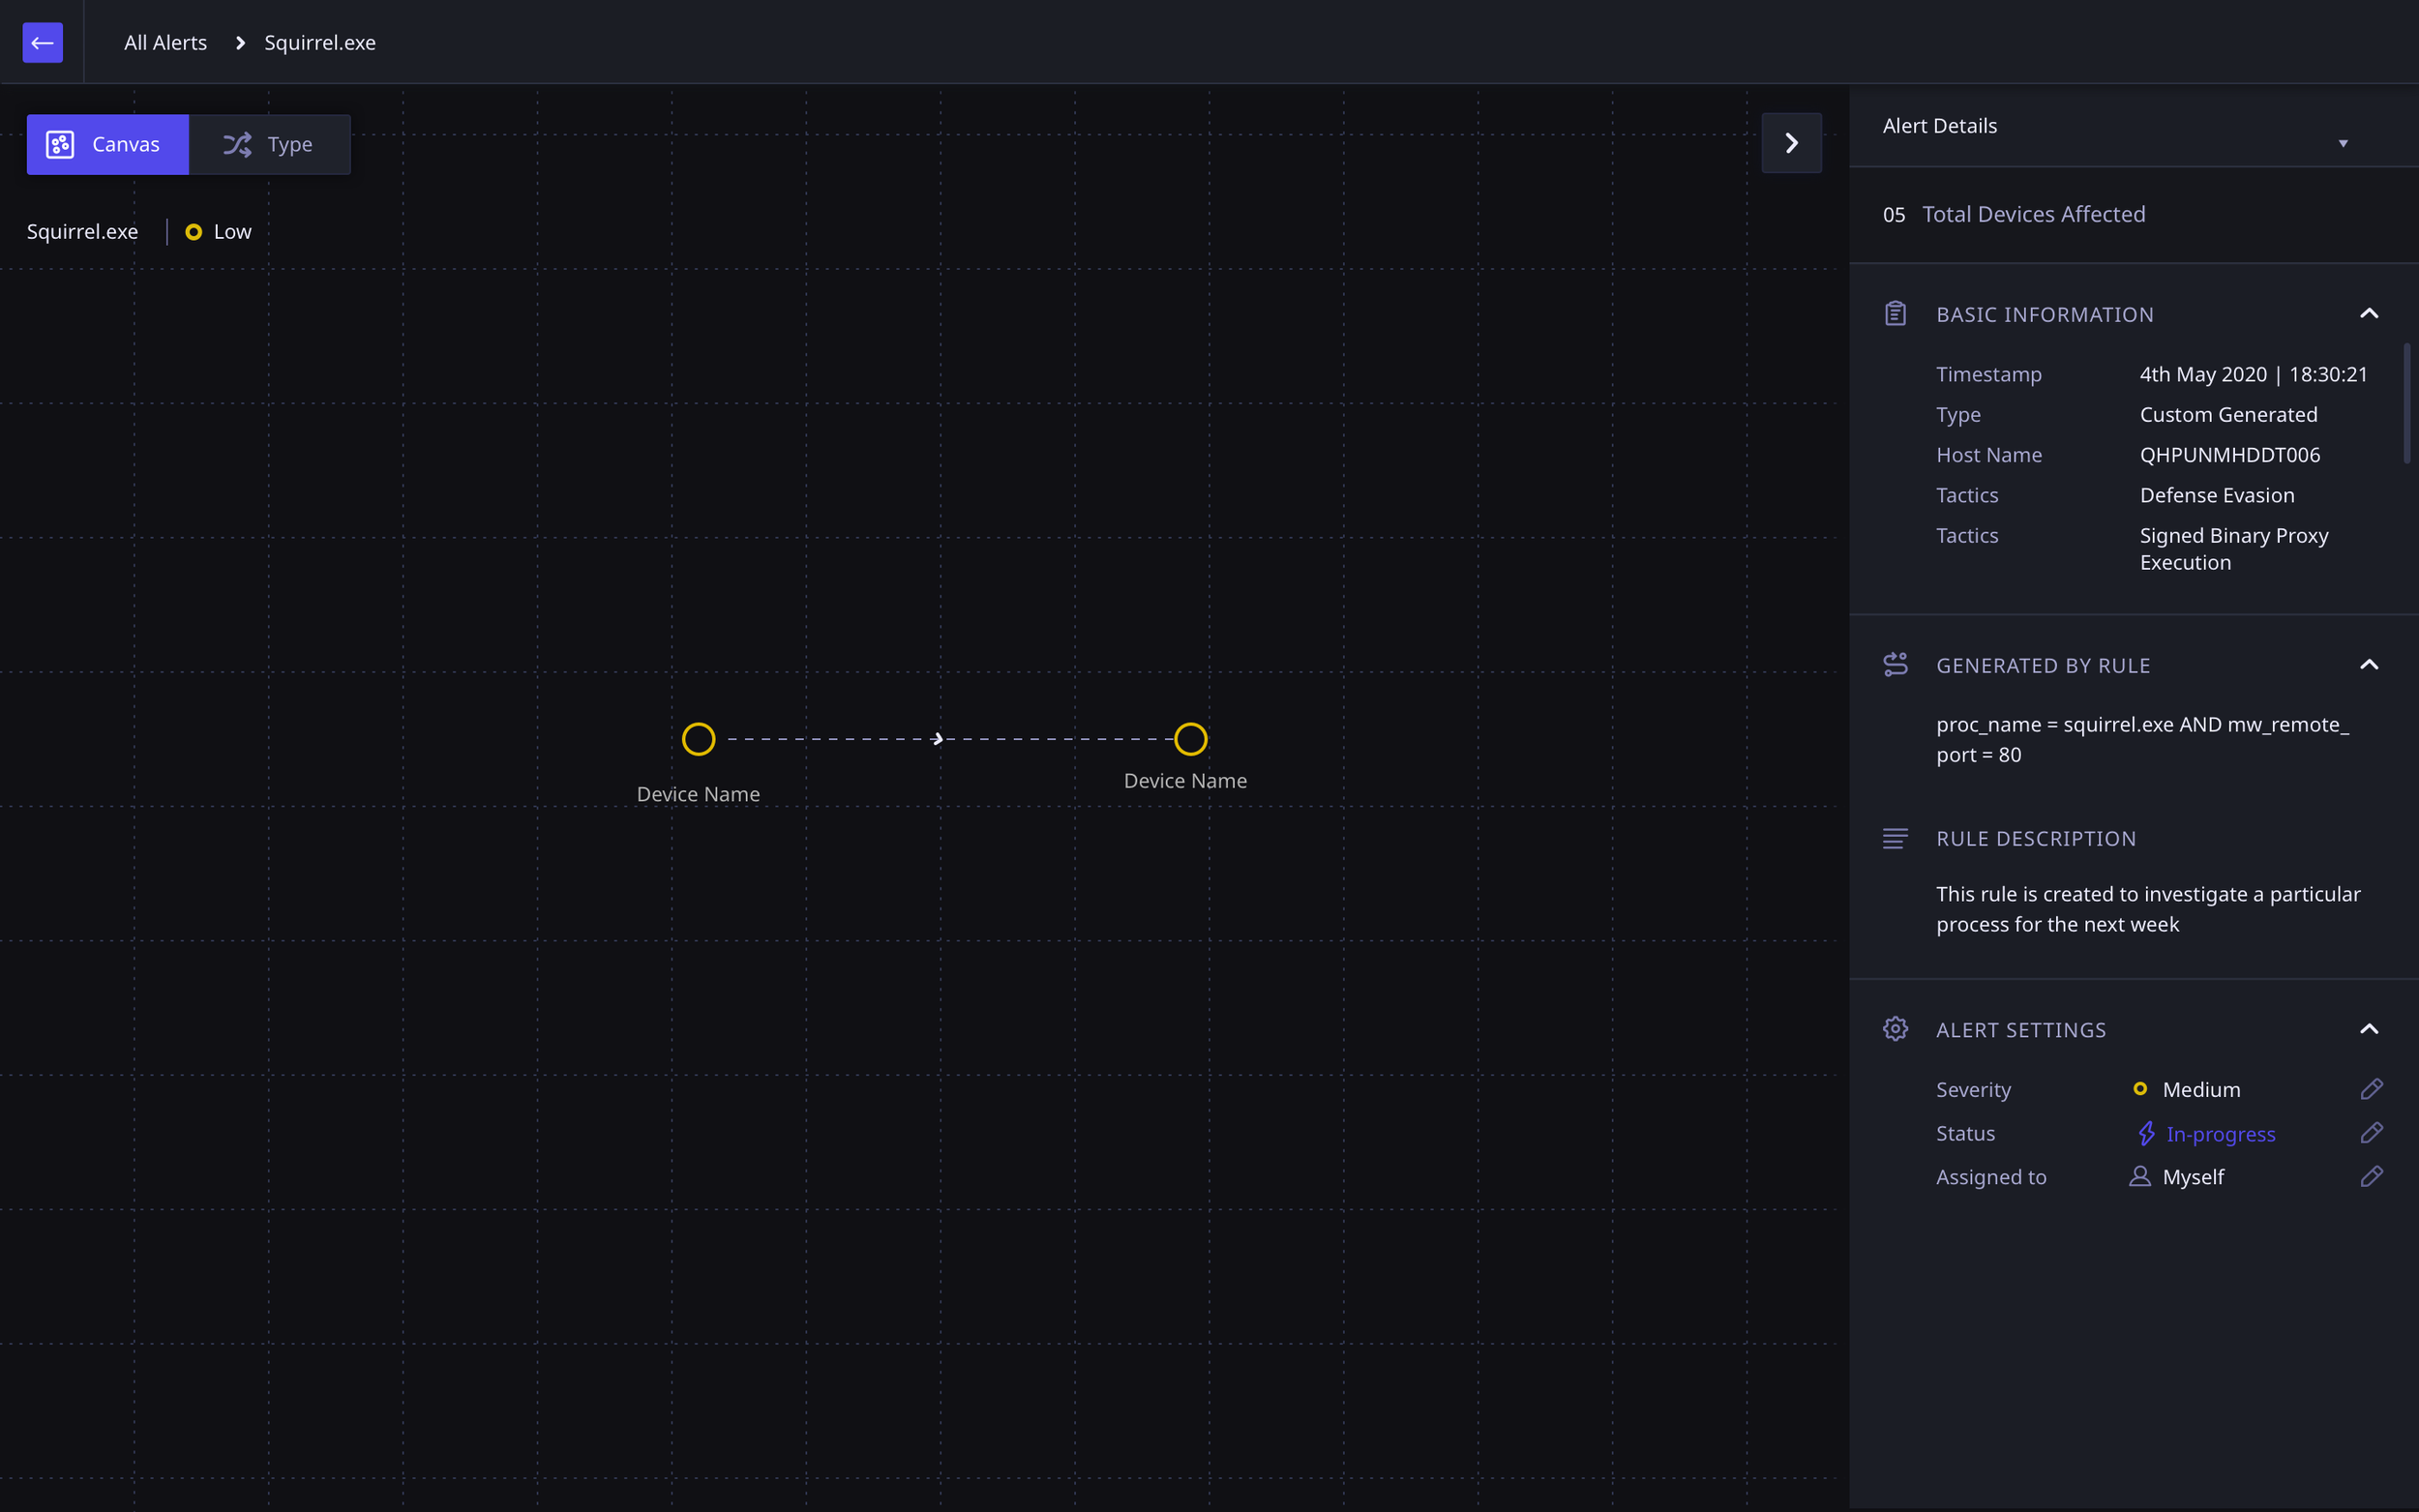The image size is (2419, 1512).
Task: Switch to Canvas view
Action: pyautogui.click(x=108, y=145)
